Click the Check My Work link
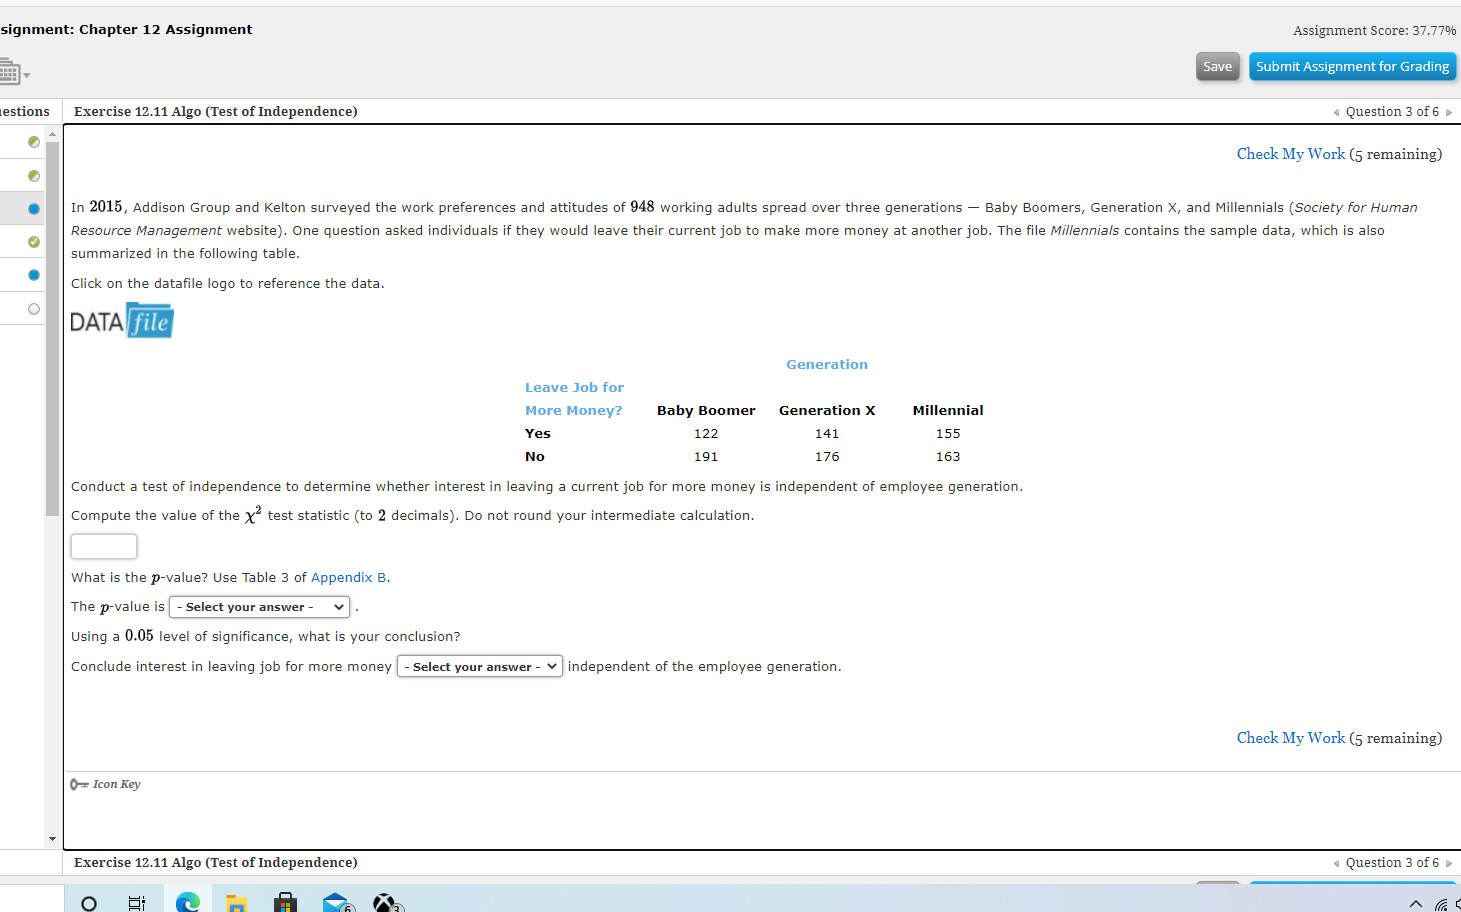 [x=1290, y=153]
